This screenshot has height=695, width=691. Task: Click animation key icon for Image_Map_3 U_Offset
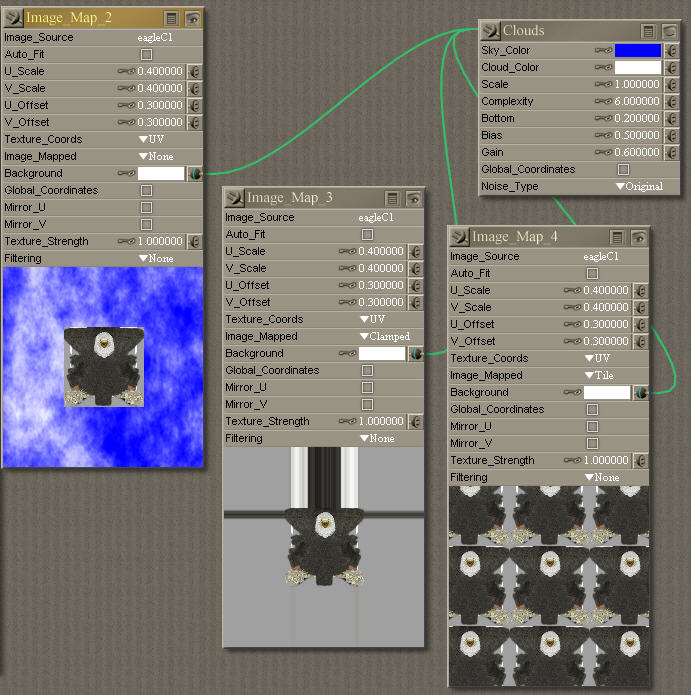coord(347,285)
